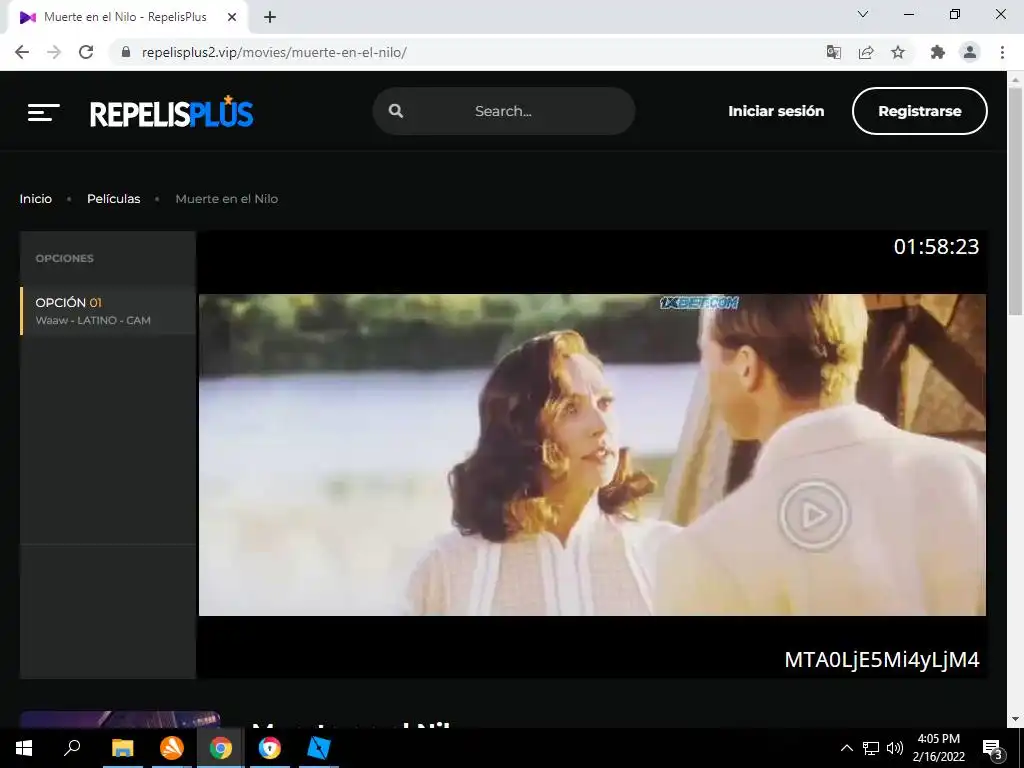Bookmark this page with star icon

(898, 52)
